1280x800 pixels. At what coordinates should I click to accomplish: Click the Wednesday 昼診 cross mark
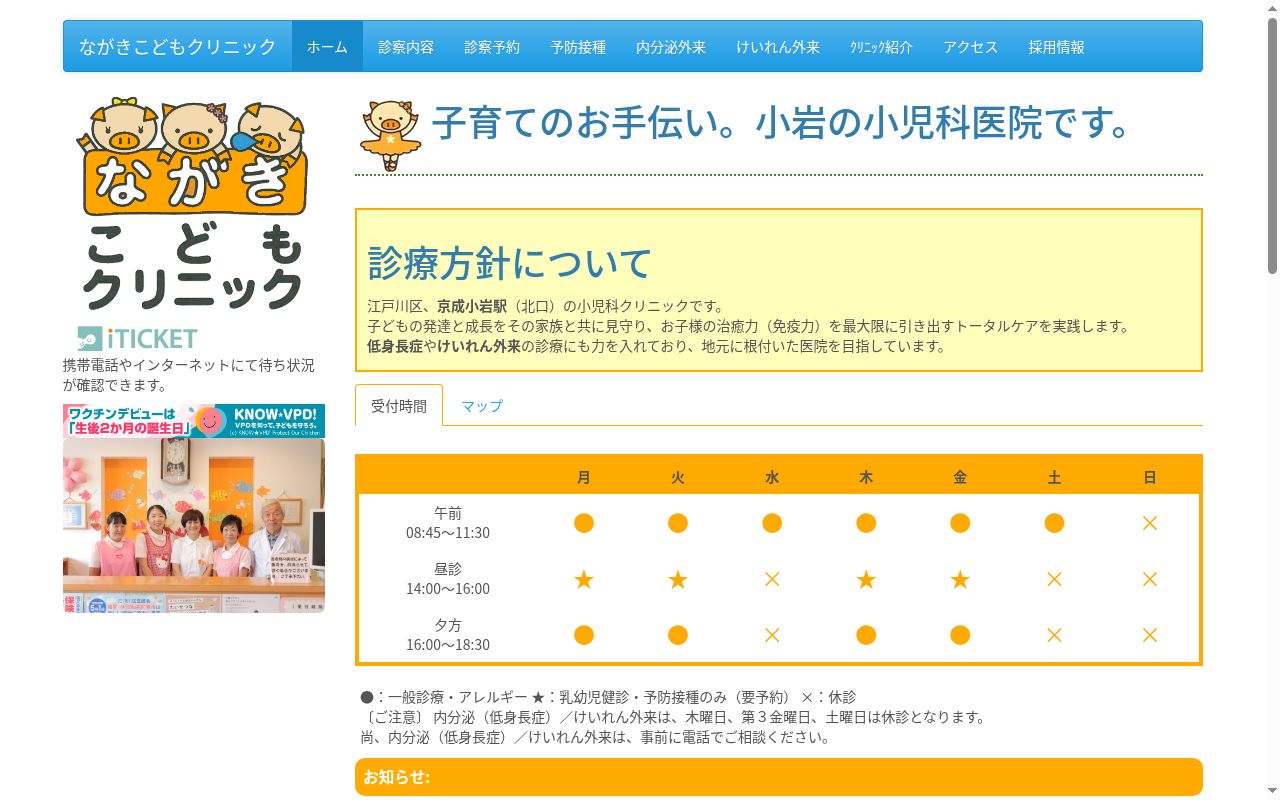pyautogui.click(x=772, y=579)
